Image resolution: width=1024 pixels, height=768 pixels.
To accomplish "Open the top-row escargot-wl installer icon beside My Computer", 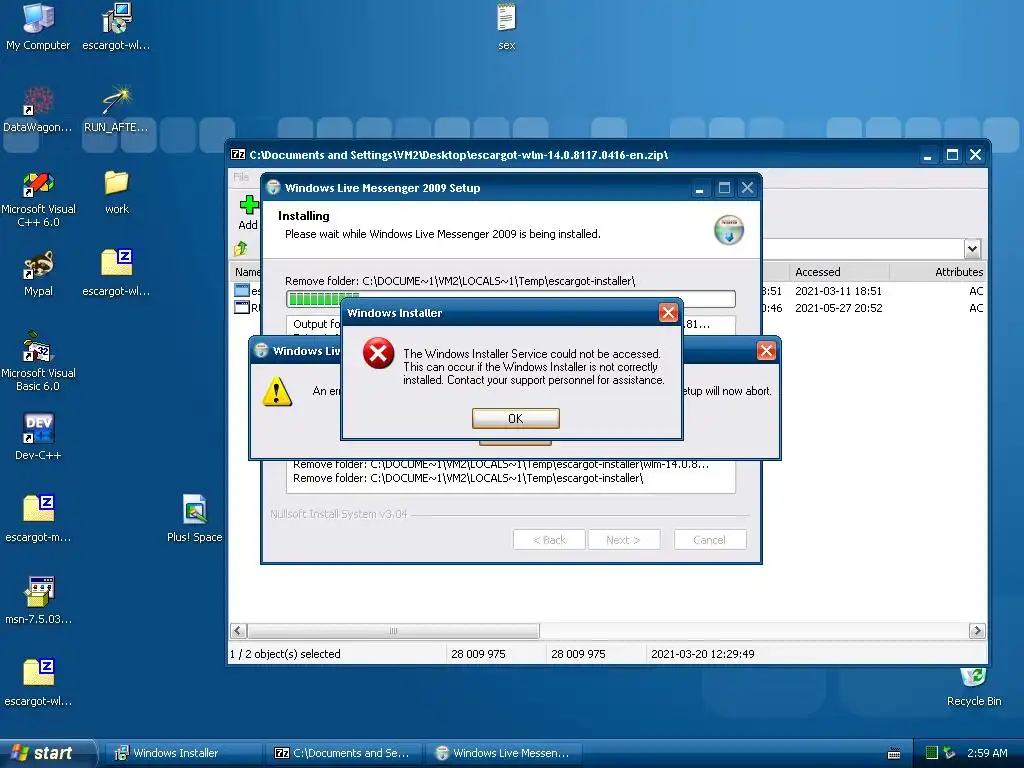I will [x=116, y=26].
